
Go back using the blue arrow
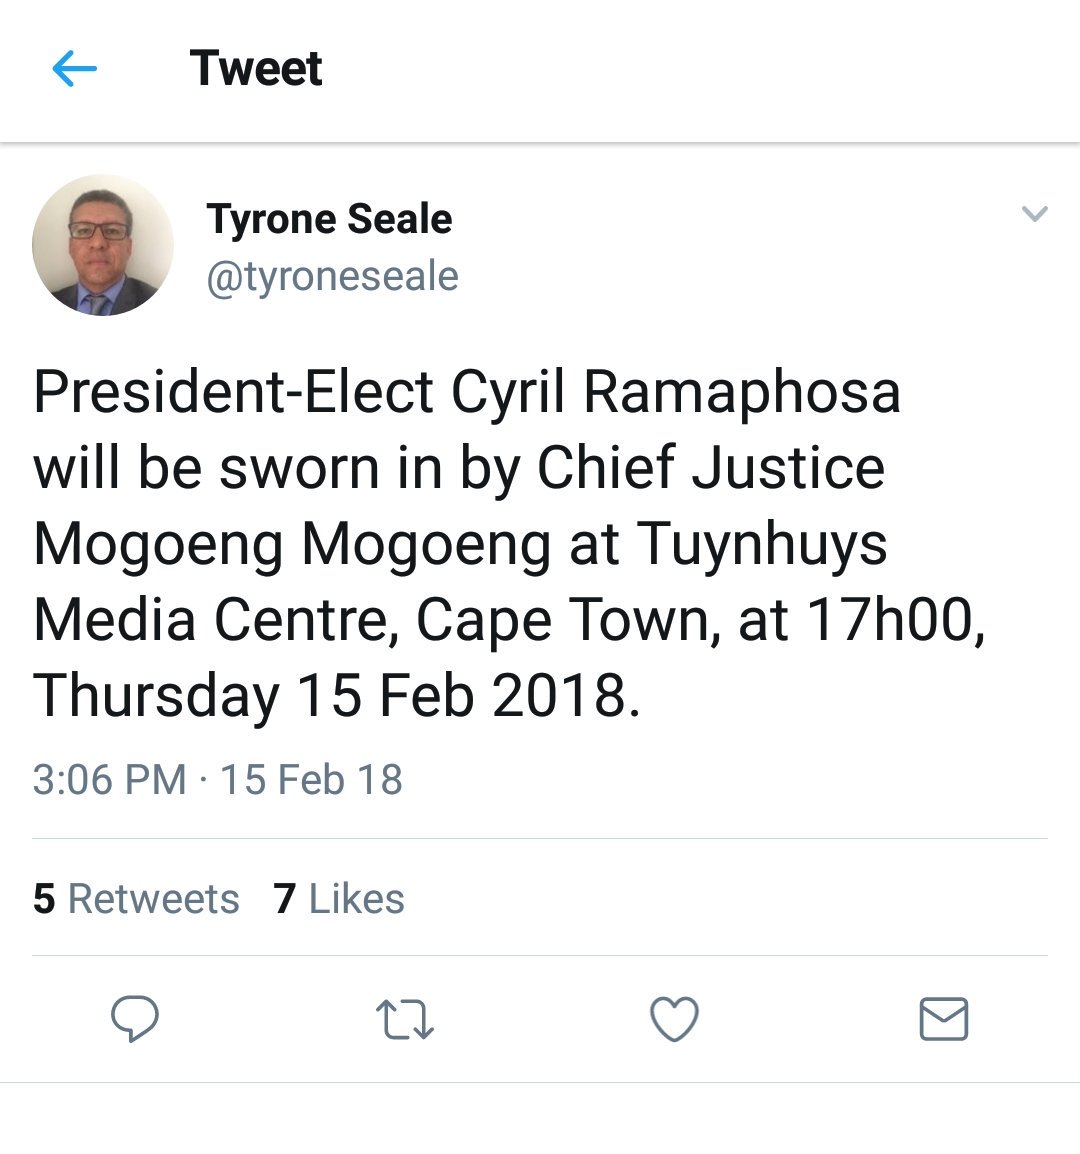click(74, 69)
